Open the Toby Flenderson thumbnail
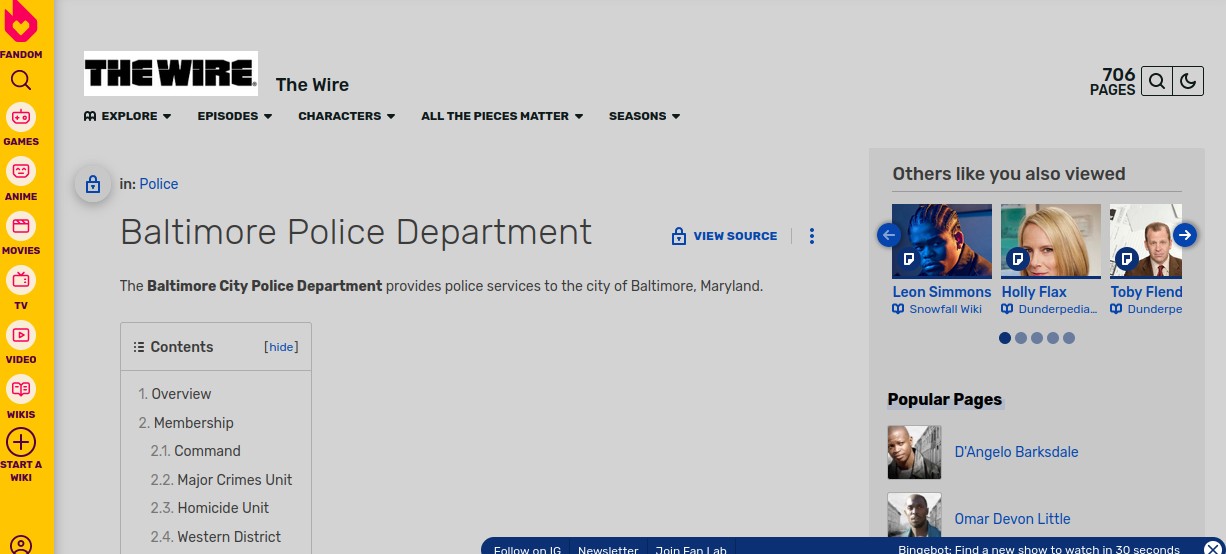 pos(1146,241)
